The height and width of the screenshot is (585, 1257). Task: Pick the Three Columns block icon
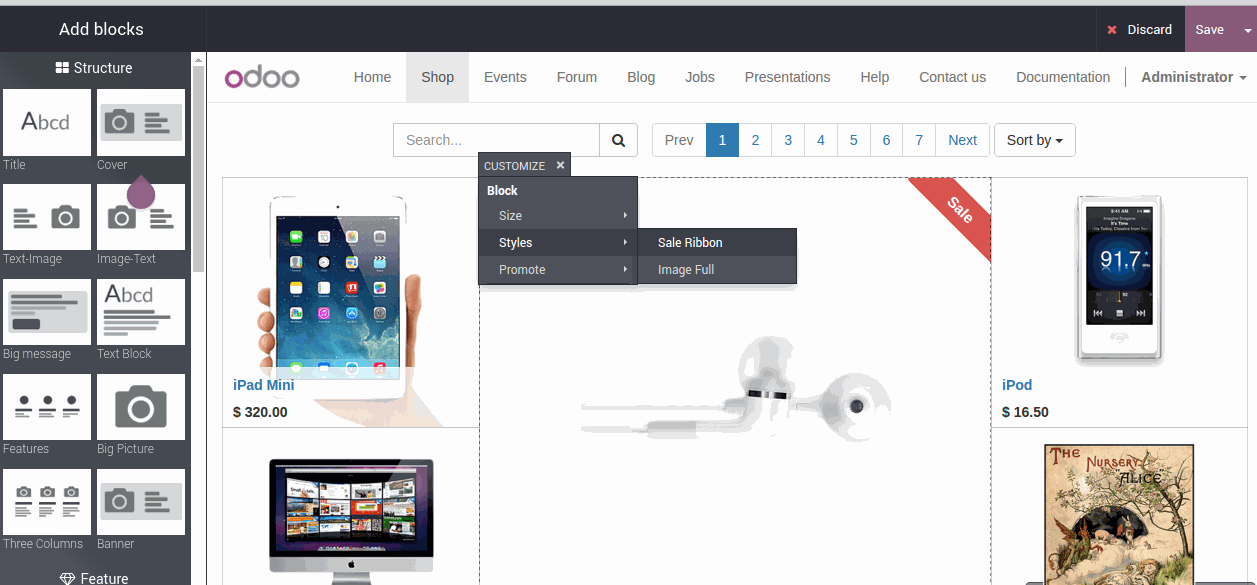point(47,502)
